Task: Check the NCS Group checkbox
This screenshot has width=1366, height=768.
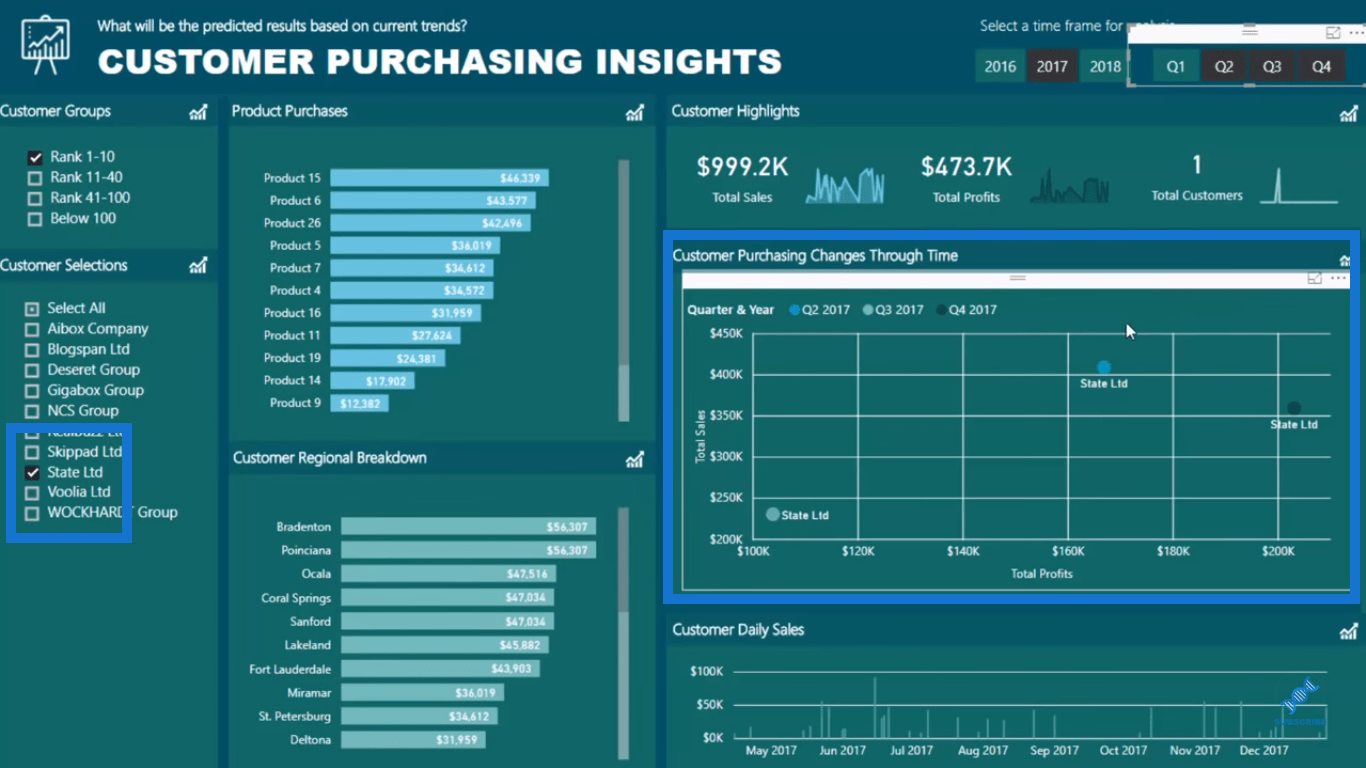Action: [32, 412]
